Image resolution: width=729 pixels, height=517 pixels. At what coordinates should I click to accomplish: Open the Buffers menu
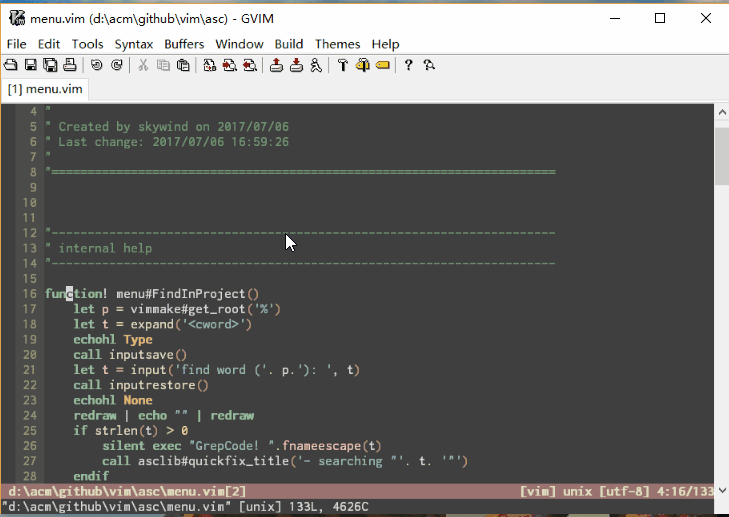184,44
